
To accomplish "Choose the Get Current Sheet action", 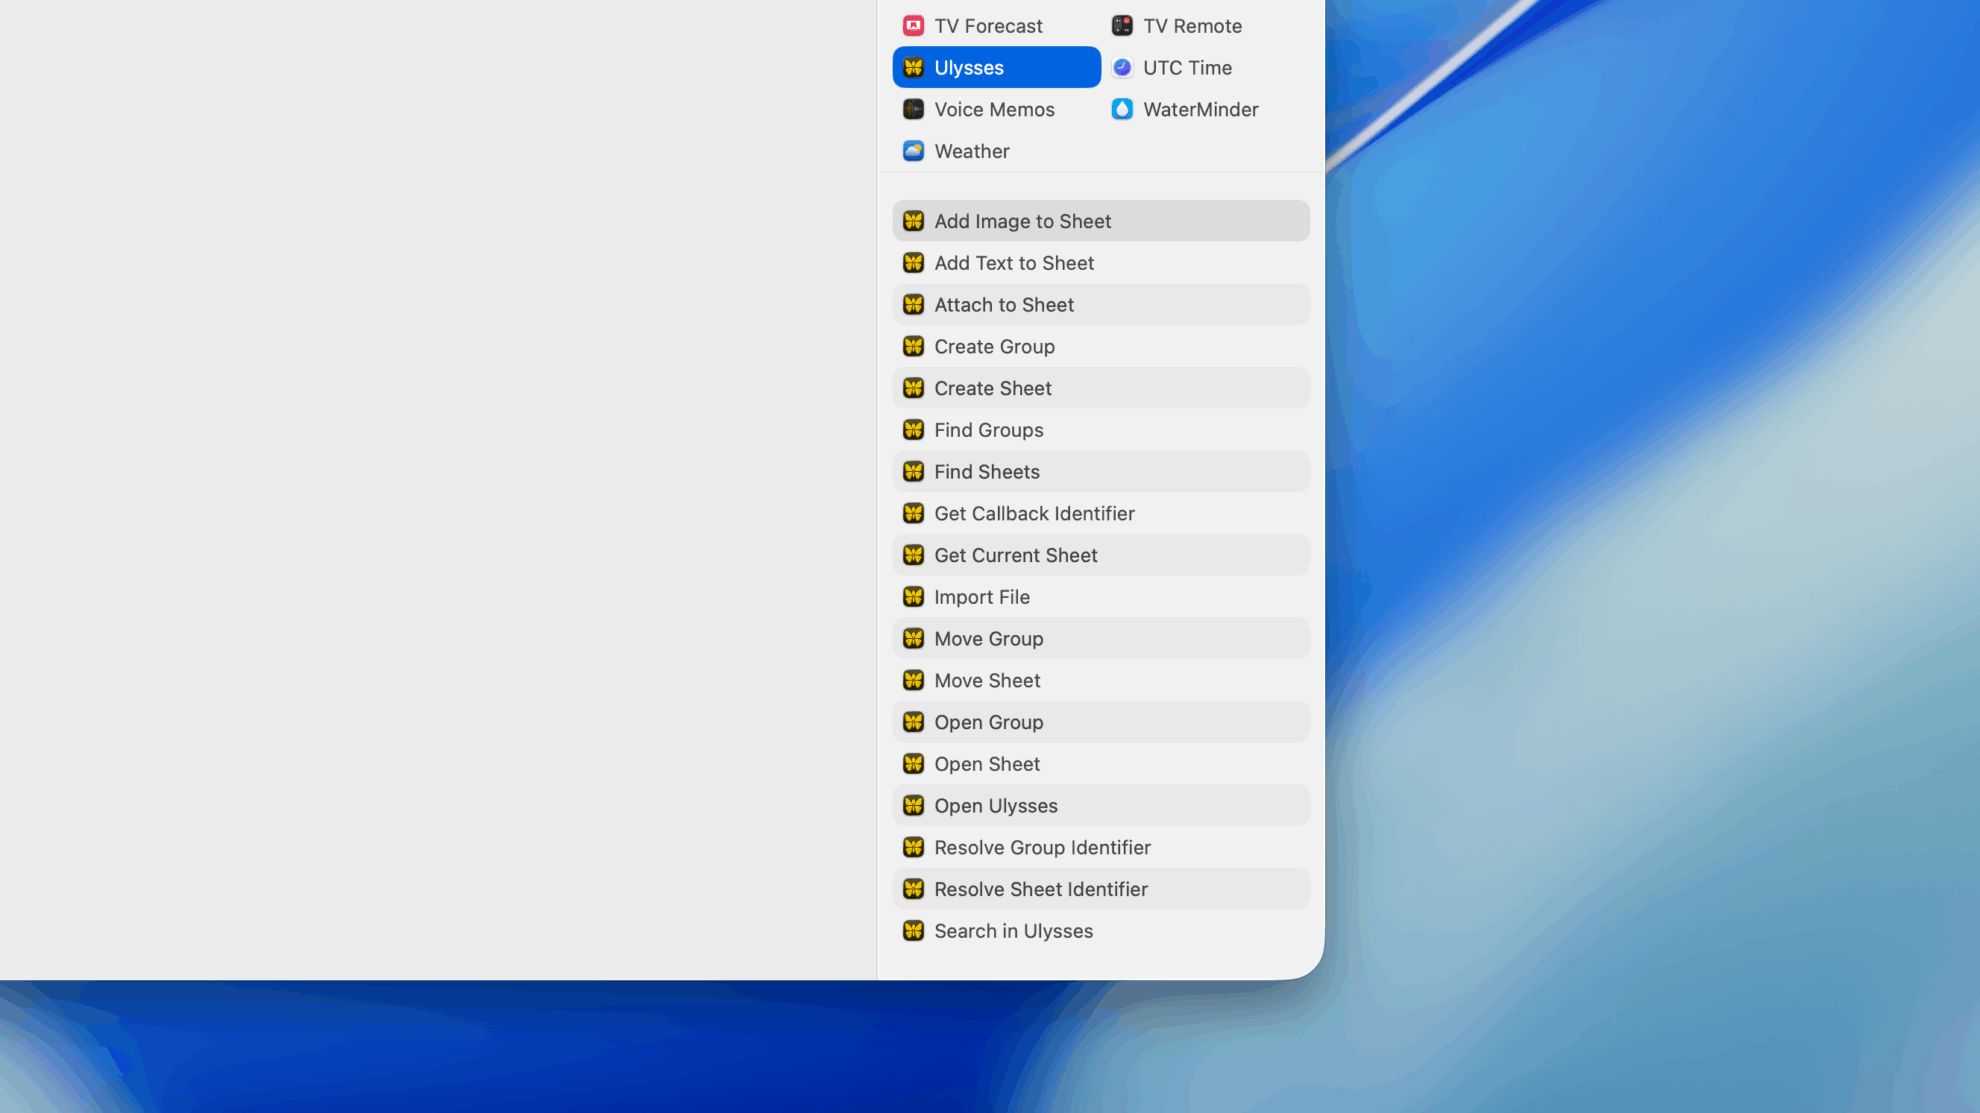I will 1015,555.
